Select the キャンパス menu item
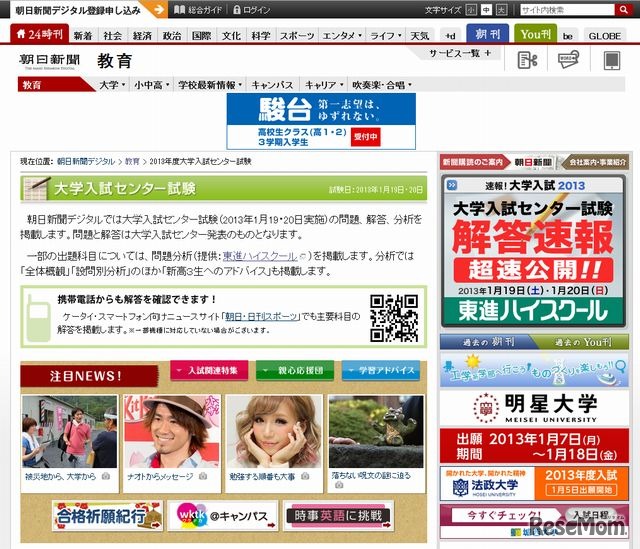This screenshot has height=549, width=640. [272, 85]
